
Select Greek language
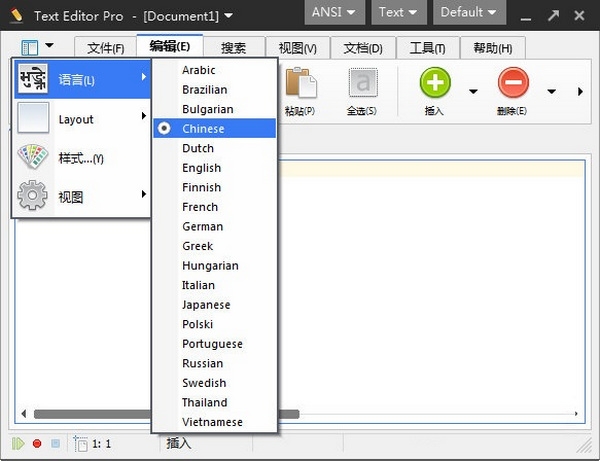pyautogui.click(x=214, y=246)
